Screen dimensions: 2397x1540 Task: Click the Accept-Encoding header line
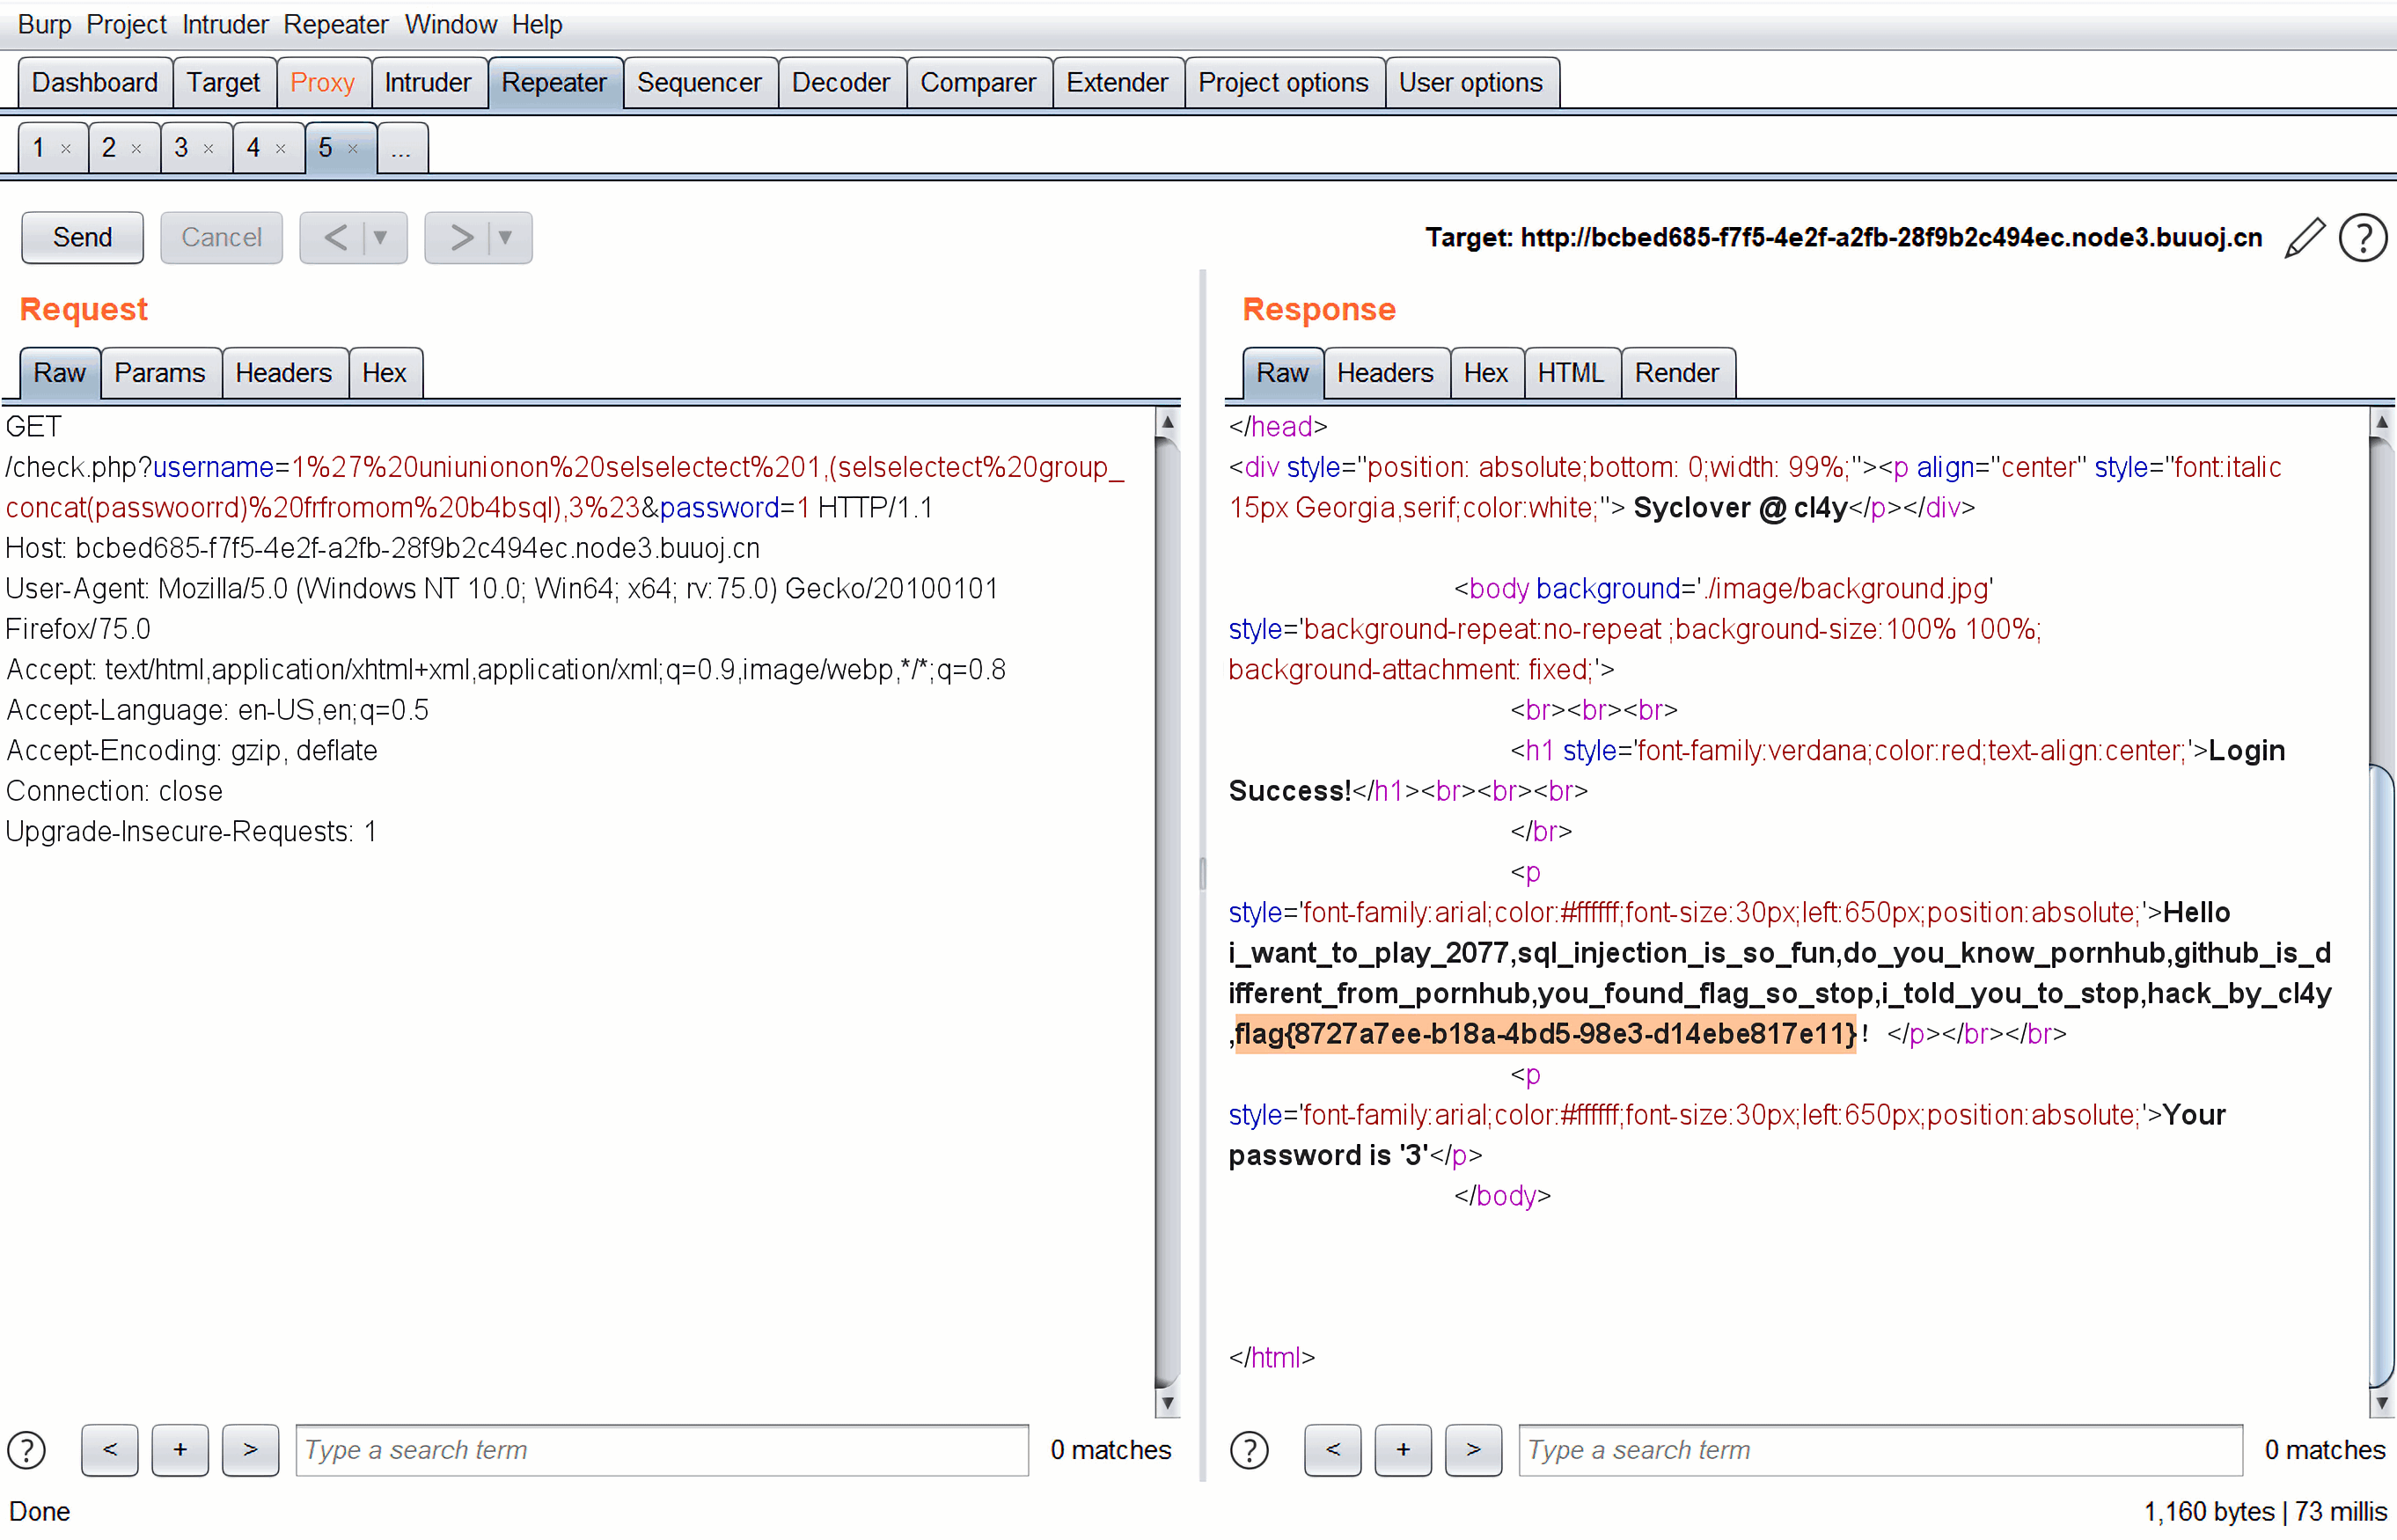point(192,750)
